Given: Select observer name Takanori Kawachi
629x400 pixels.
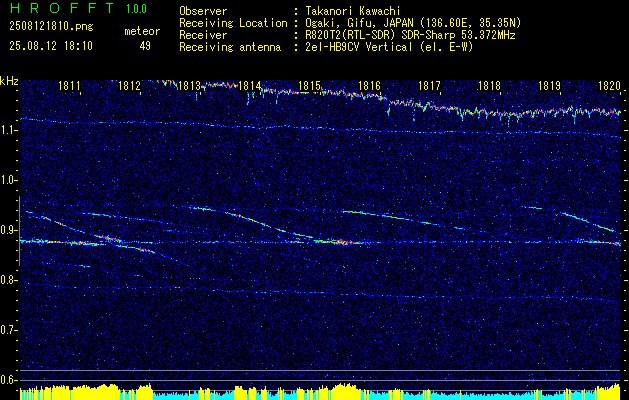Looking at the screenshot, I should click(x=352, y=11).
